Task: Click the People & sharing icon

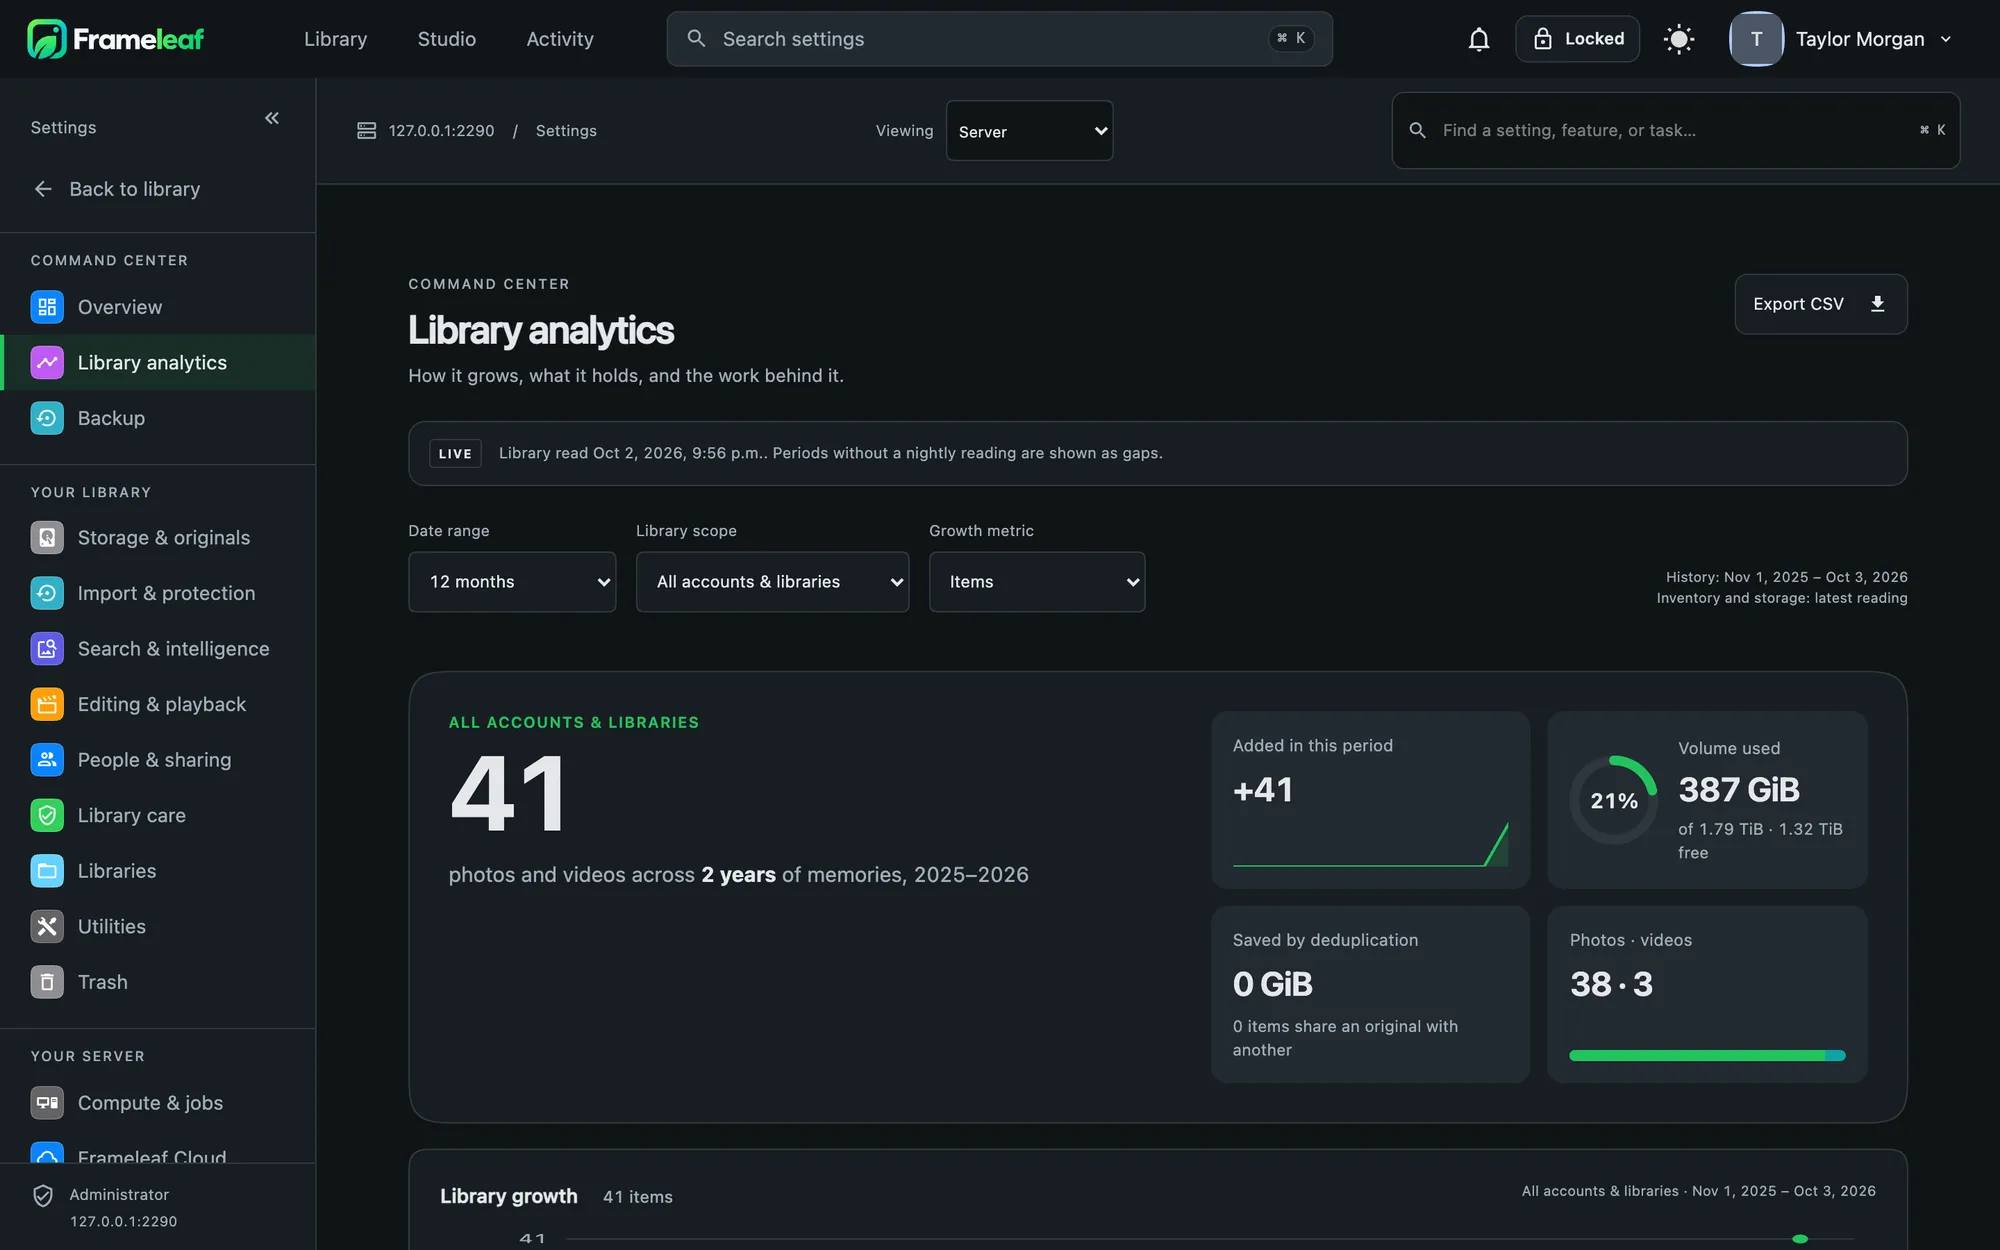Action: pyautogui.click(x=47, y=759)
